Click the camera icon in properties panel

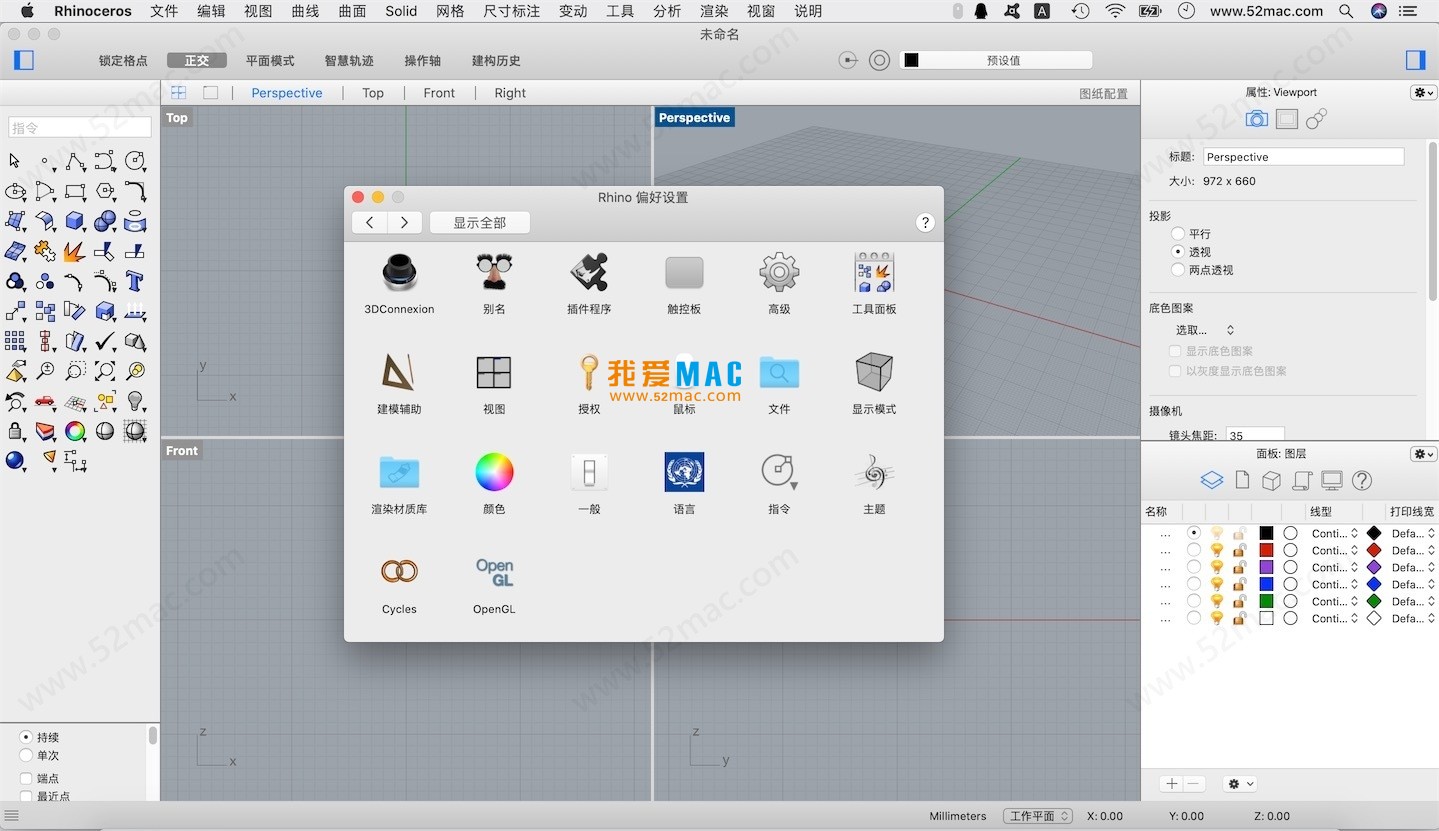1257,119
